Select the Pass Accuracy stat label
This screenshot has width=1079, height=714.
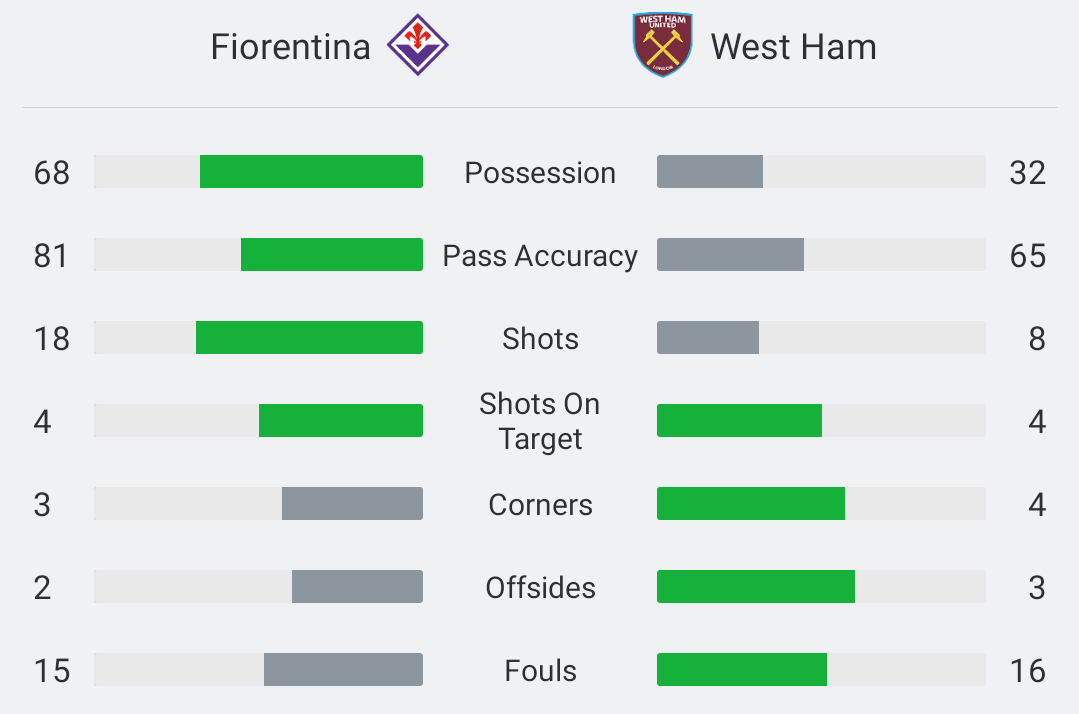pos(540,256)
